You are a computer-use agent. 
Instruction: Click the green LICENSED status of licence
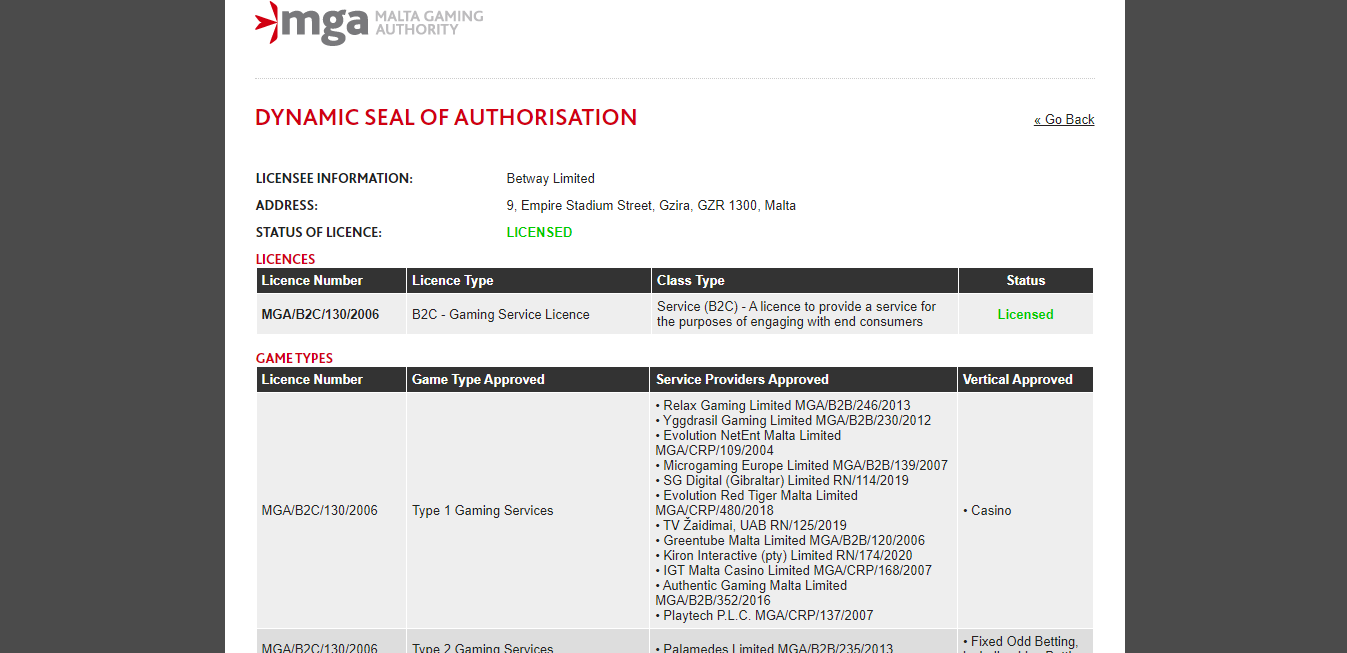(x=540, y=233)
